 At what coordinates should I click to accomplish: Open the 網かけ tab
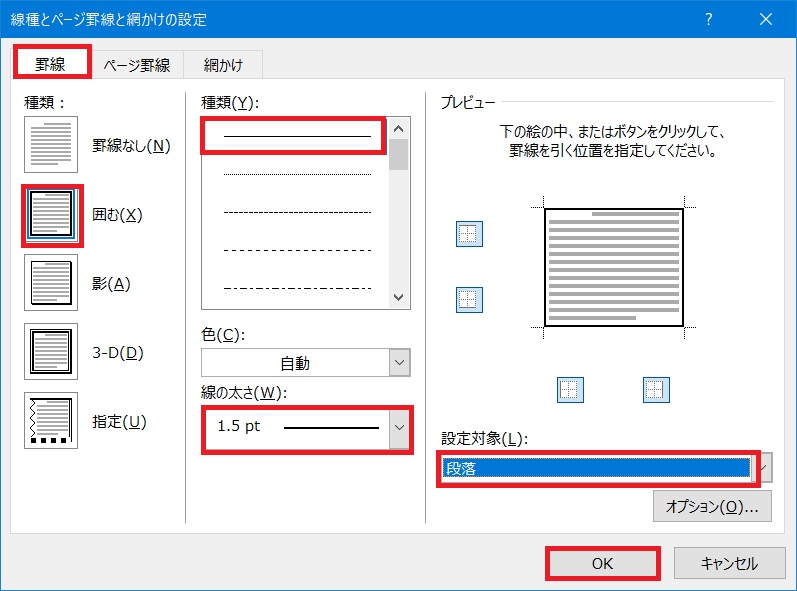pos(223,65)
